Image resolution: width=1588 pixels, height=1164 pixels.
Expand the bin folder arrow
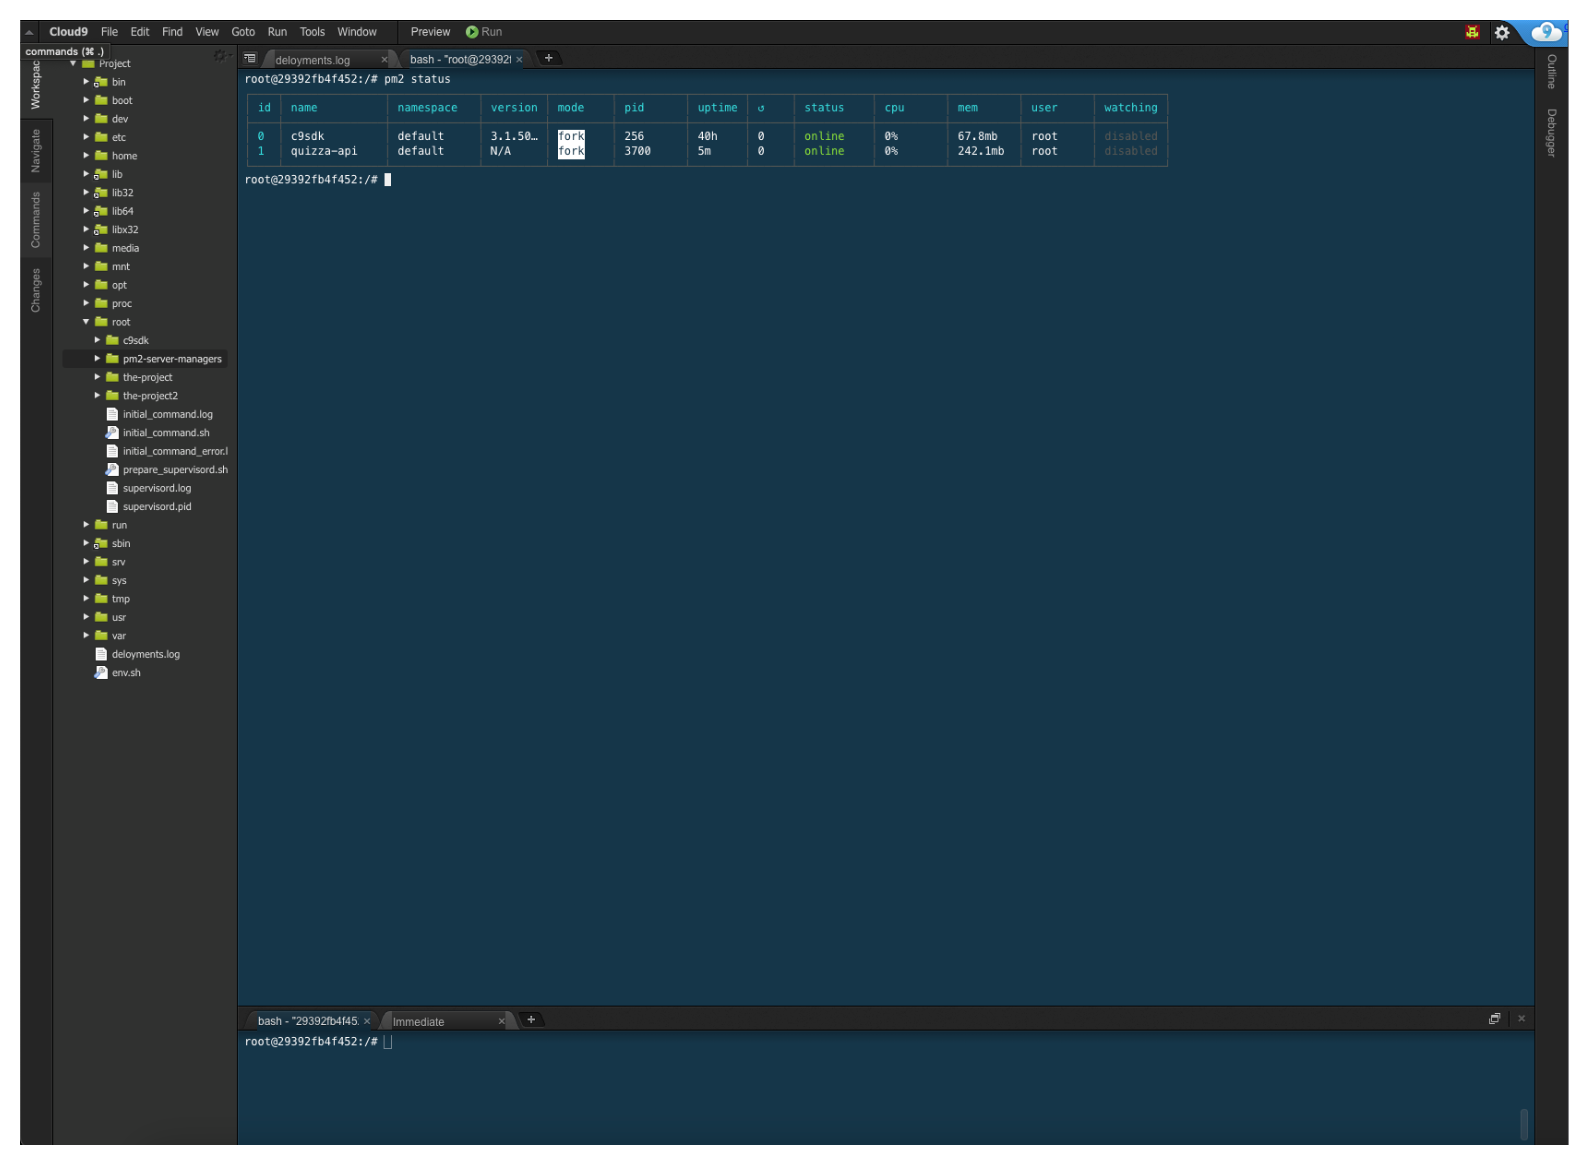(86, 82)
